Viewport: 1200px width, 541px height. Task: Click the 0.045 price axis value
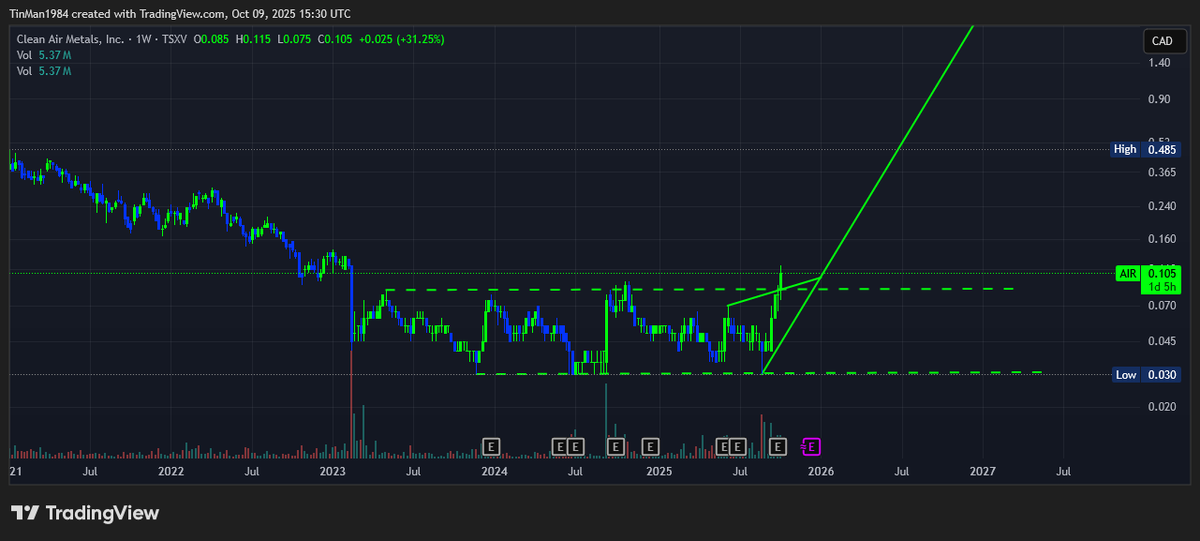[x=1162, y=341]
